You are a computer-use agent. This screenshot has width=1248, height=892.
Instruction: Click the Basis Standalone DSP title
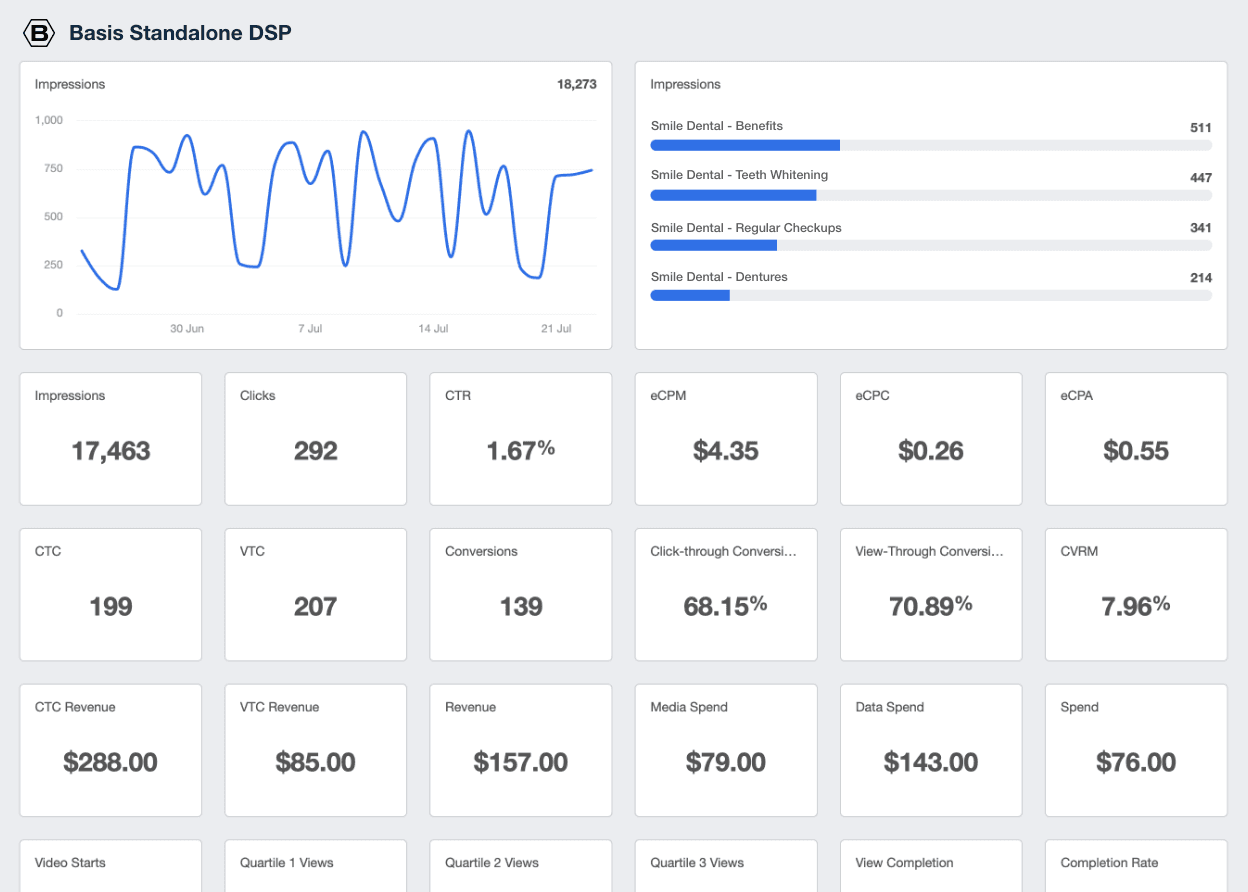pos(180,32)
